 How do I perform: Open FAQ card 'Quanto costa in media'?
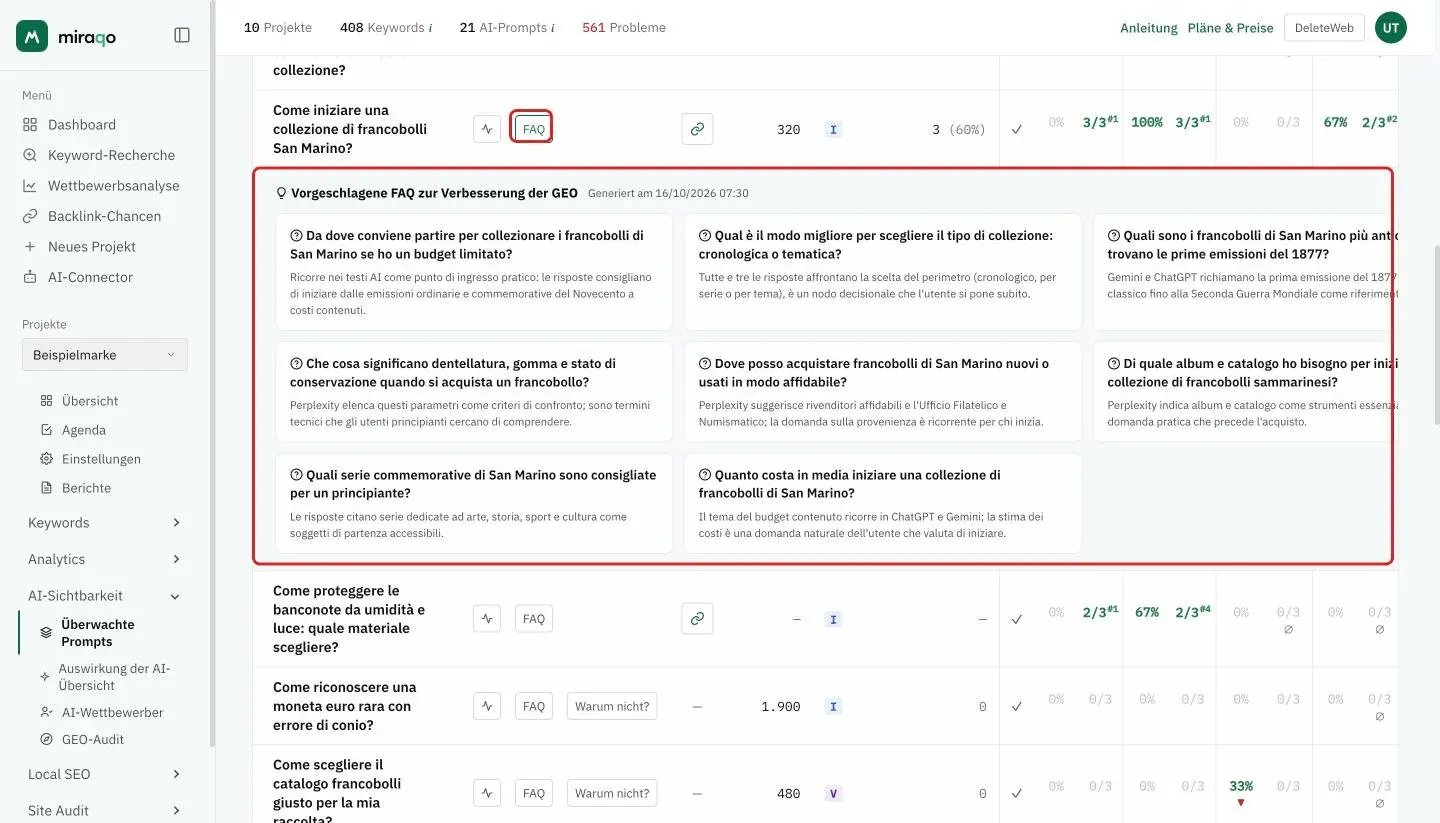[883, 503]
